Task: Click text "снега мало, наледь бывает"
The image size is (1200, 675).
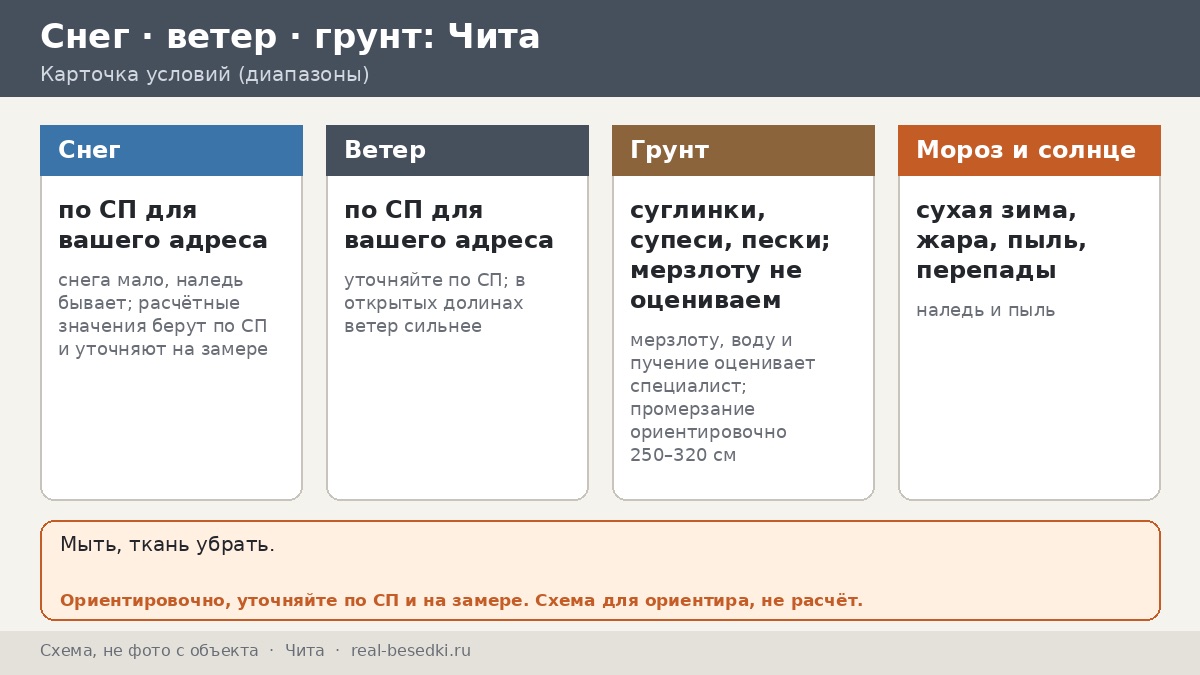Action: (151, 291)
